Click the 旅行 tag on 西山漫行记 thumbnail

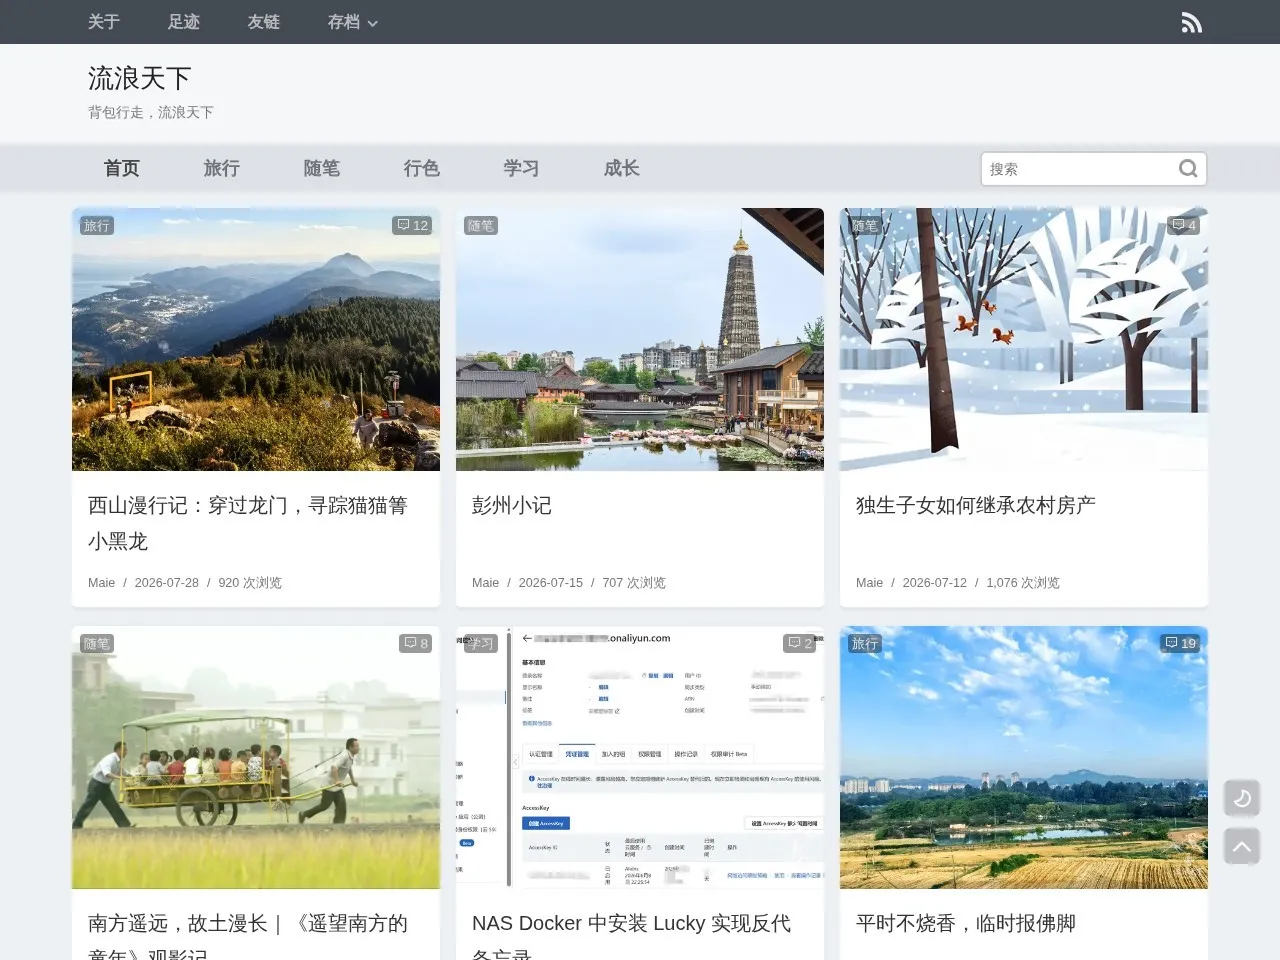tap(97, 225)
